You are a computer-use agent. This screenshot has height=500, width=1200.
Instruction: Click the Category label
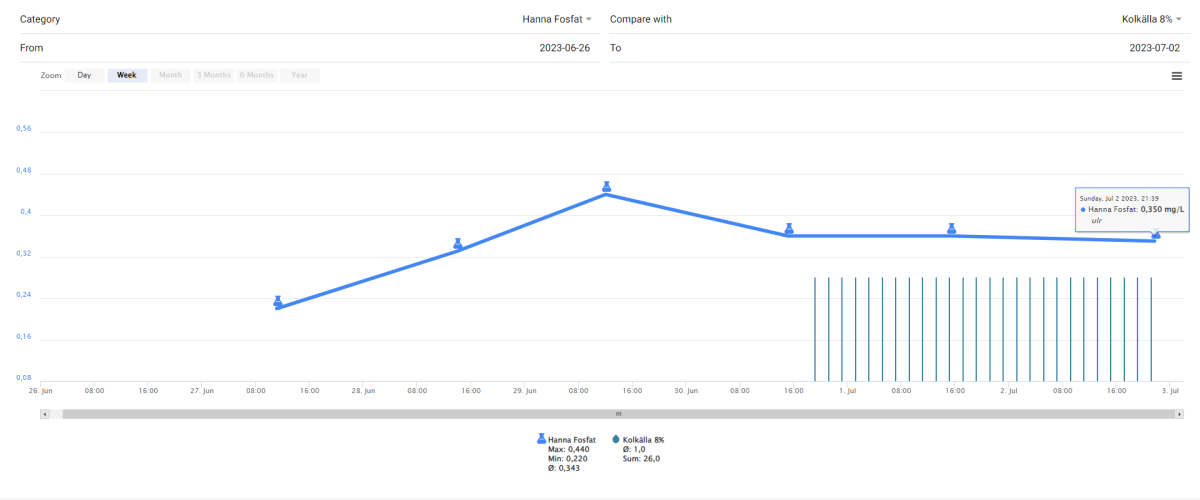[39, 19]
